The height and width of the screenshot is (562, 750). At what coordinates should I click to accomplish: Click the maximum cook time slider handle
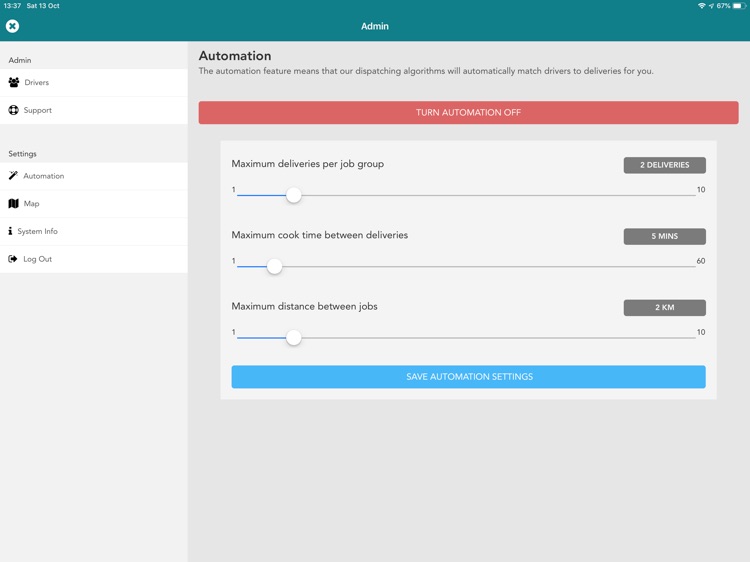(x=275, y=266)
